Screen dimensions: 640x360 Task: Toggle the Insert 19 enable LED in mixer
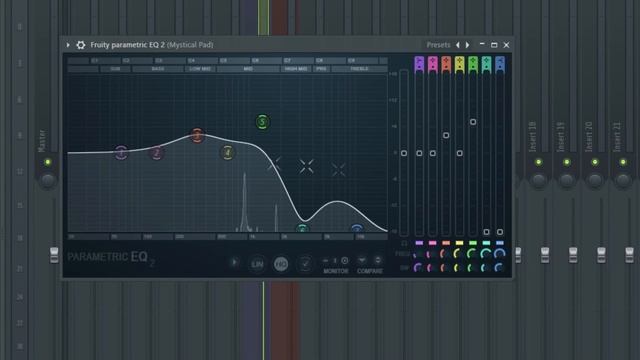[x=567, y=162]
